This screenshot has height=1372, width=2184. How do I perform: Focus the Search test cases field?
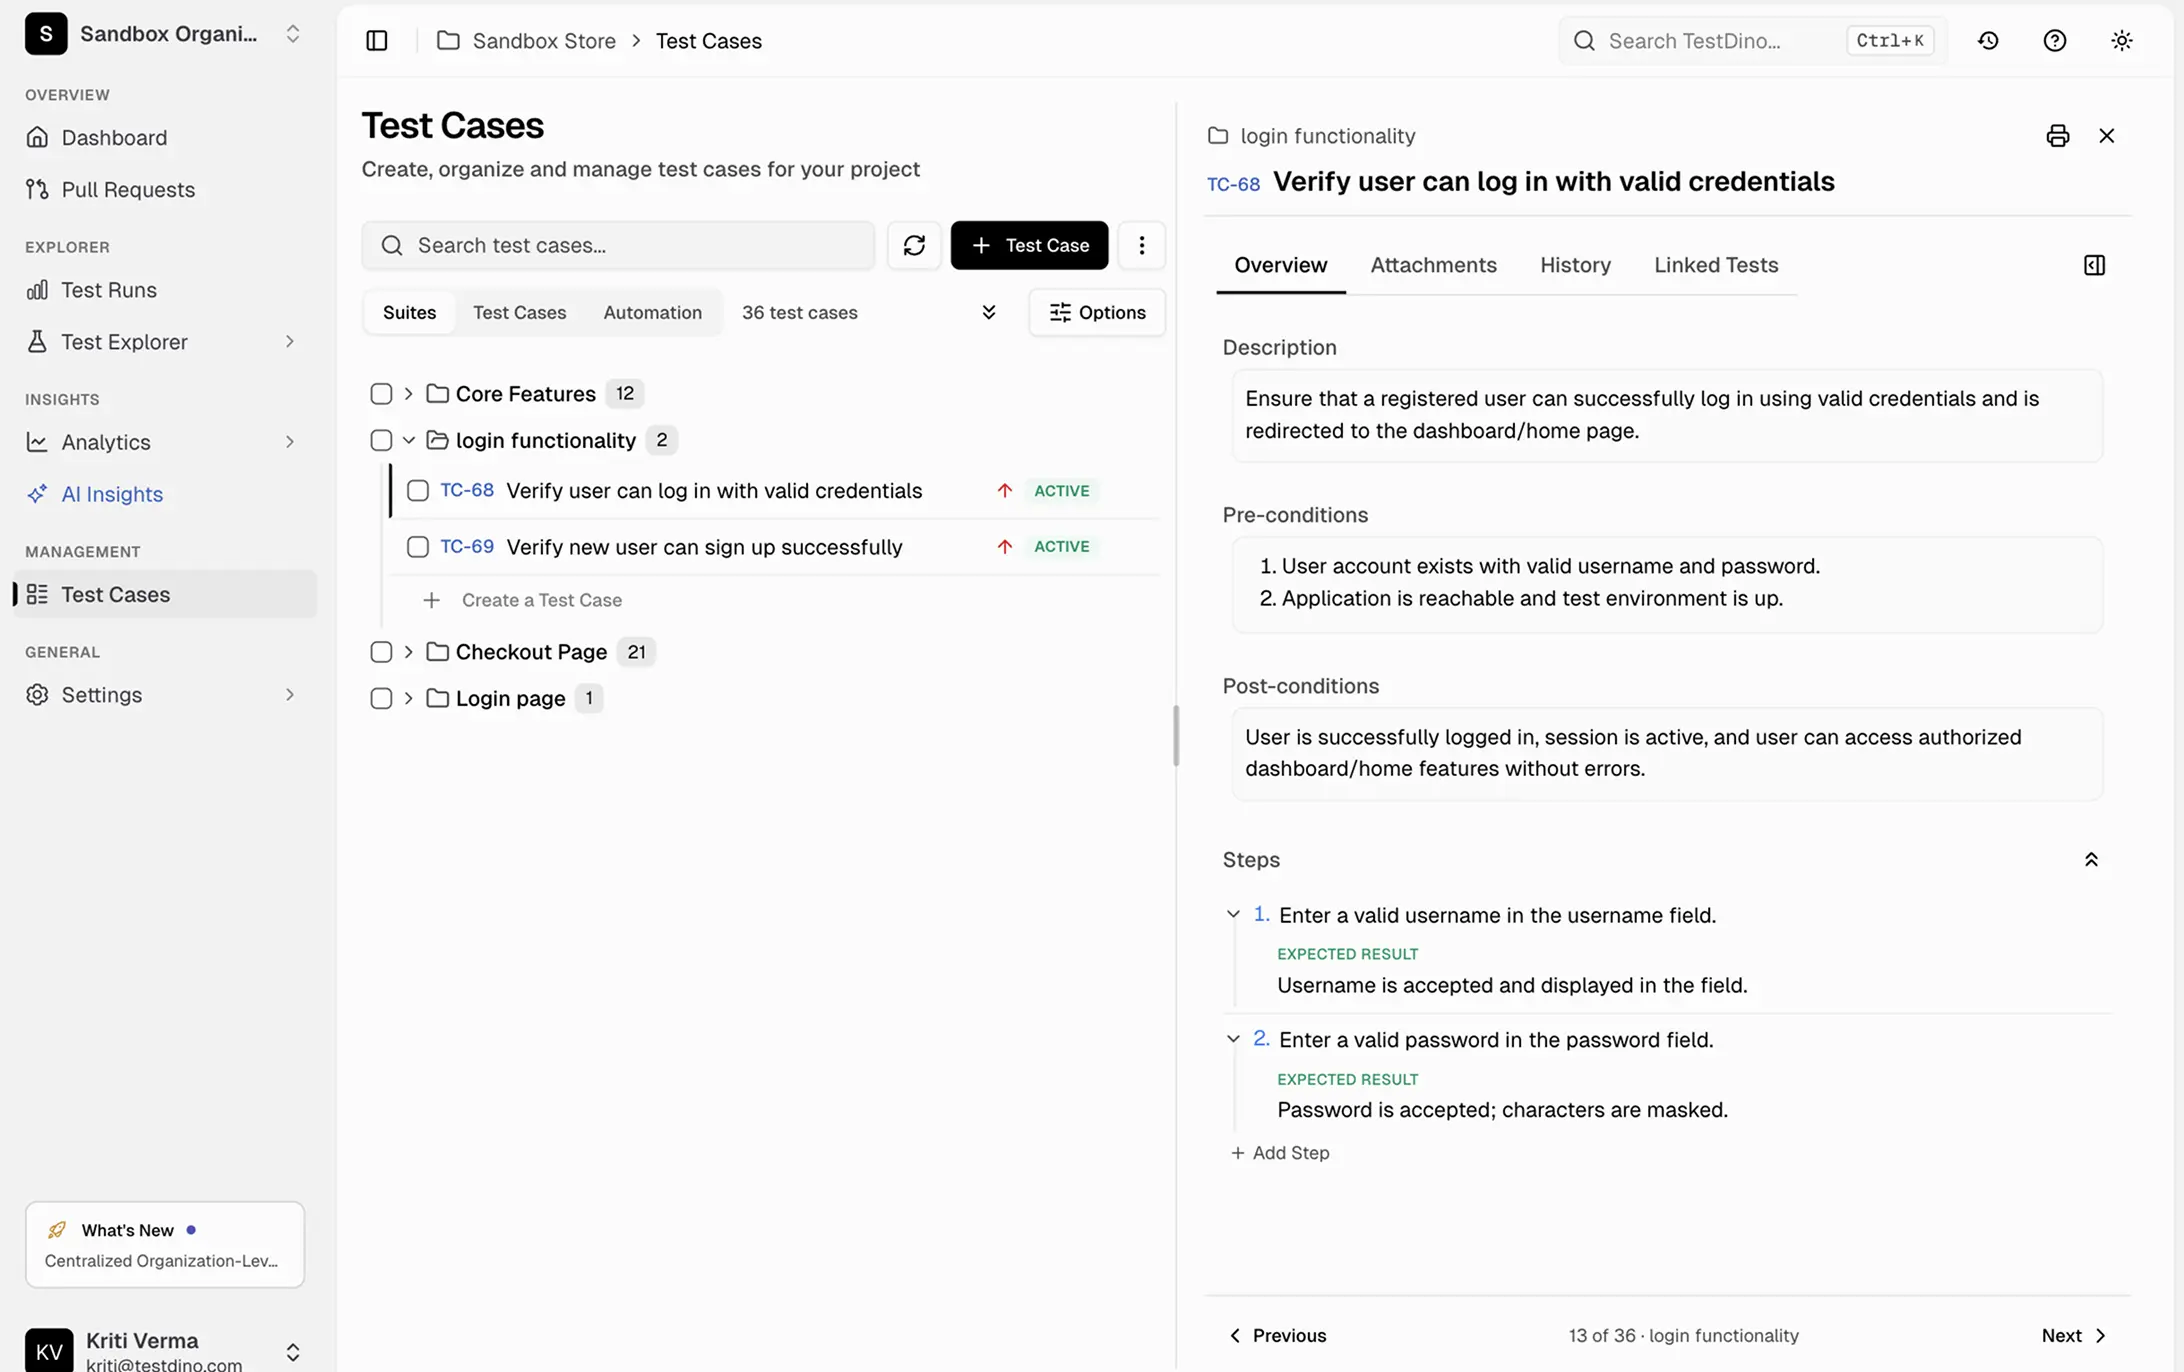(618, 245)
